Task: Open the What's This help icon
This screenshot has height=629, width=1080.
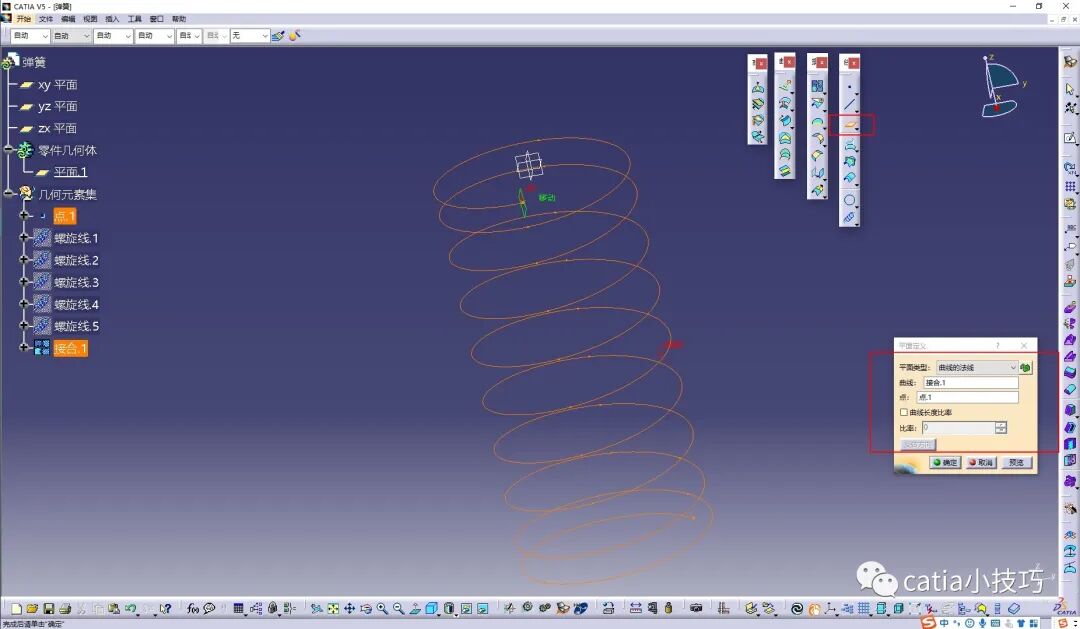Action: coord(165,608)
